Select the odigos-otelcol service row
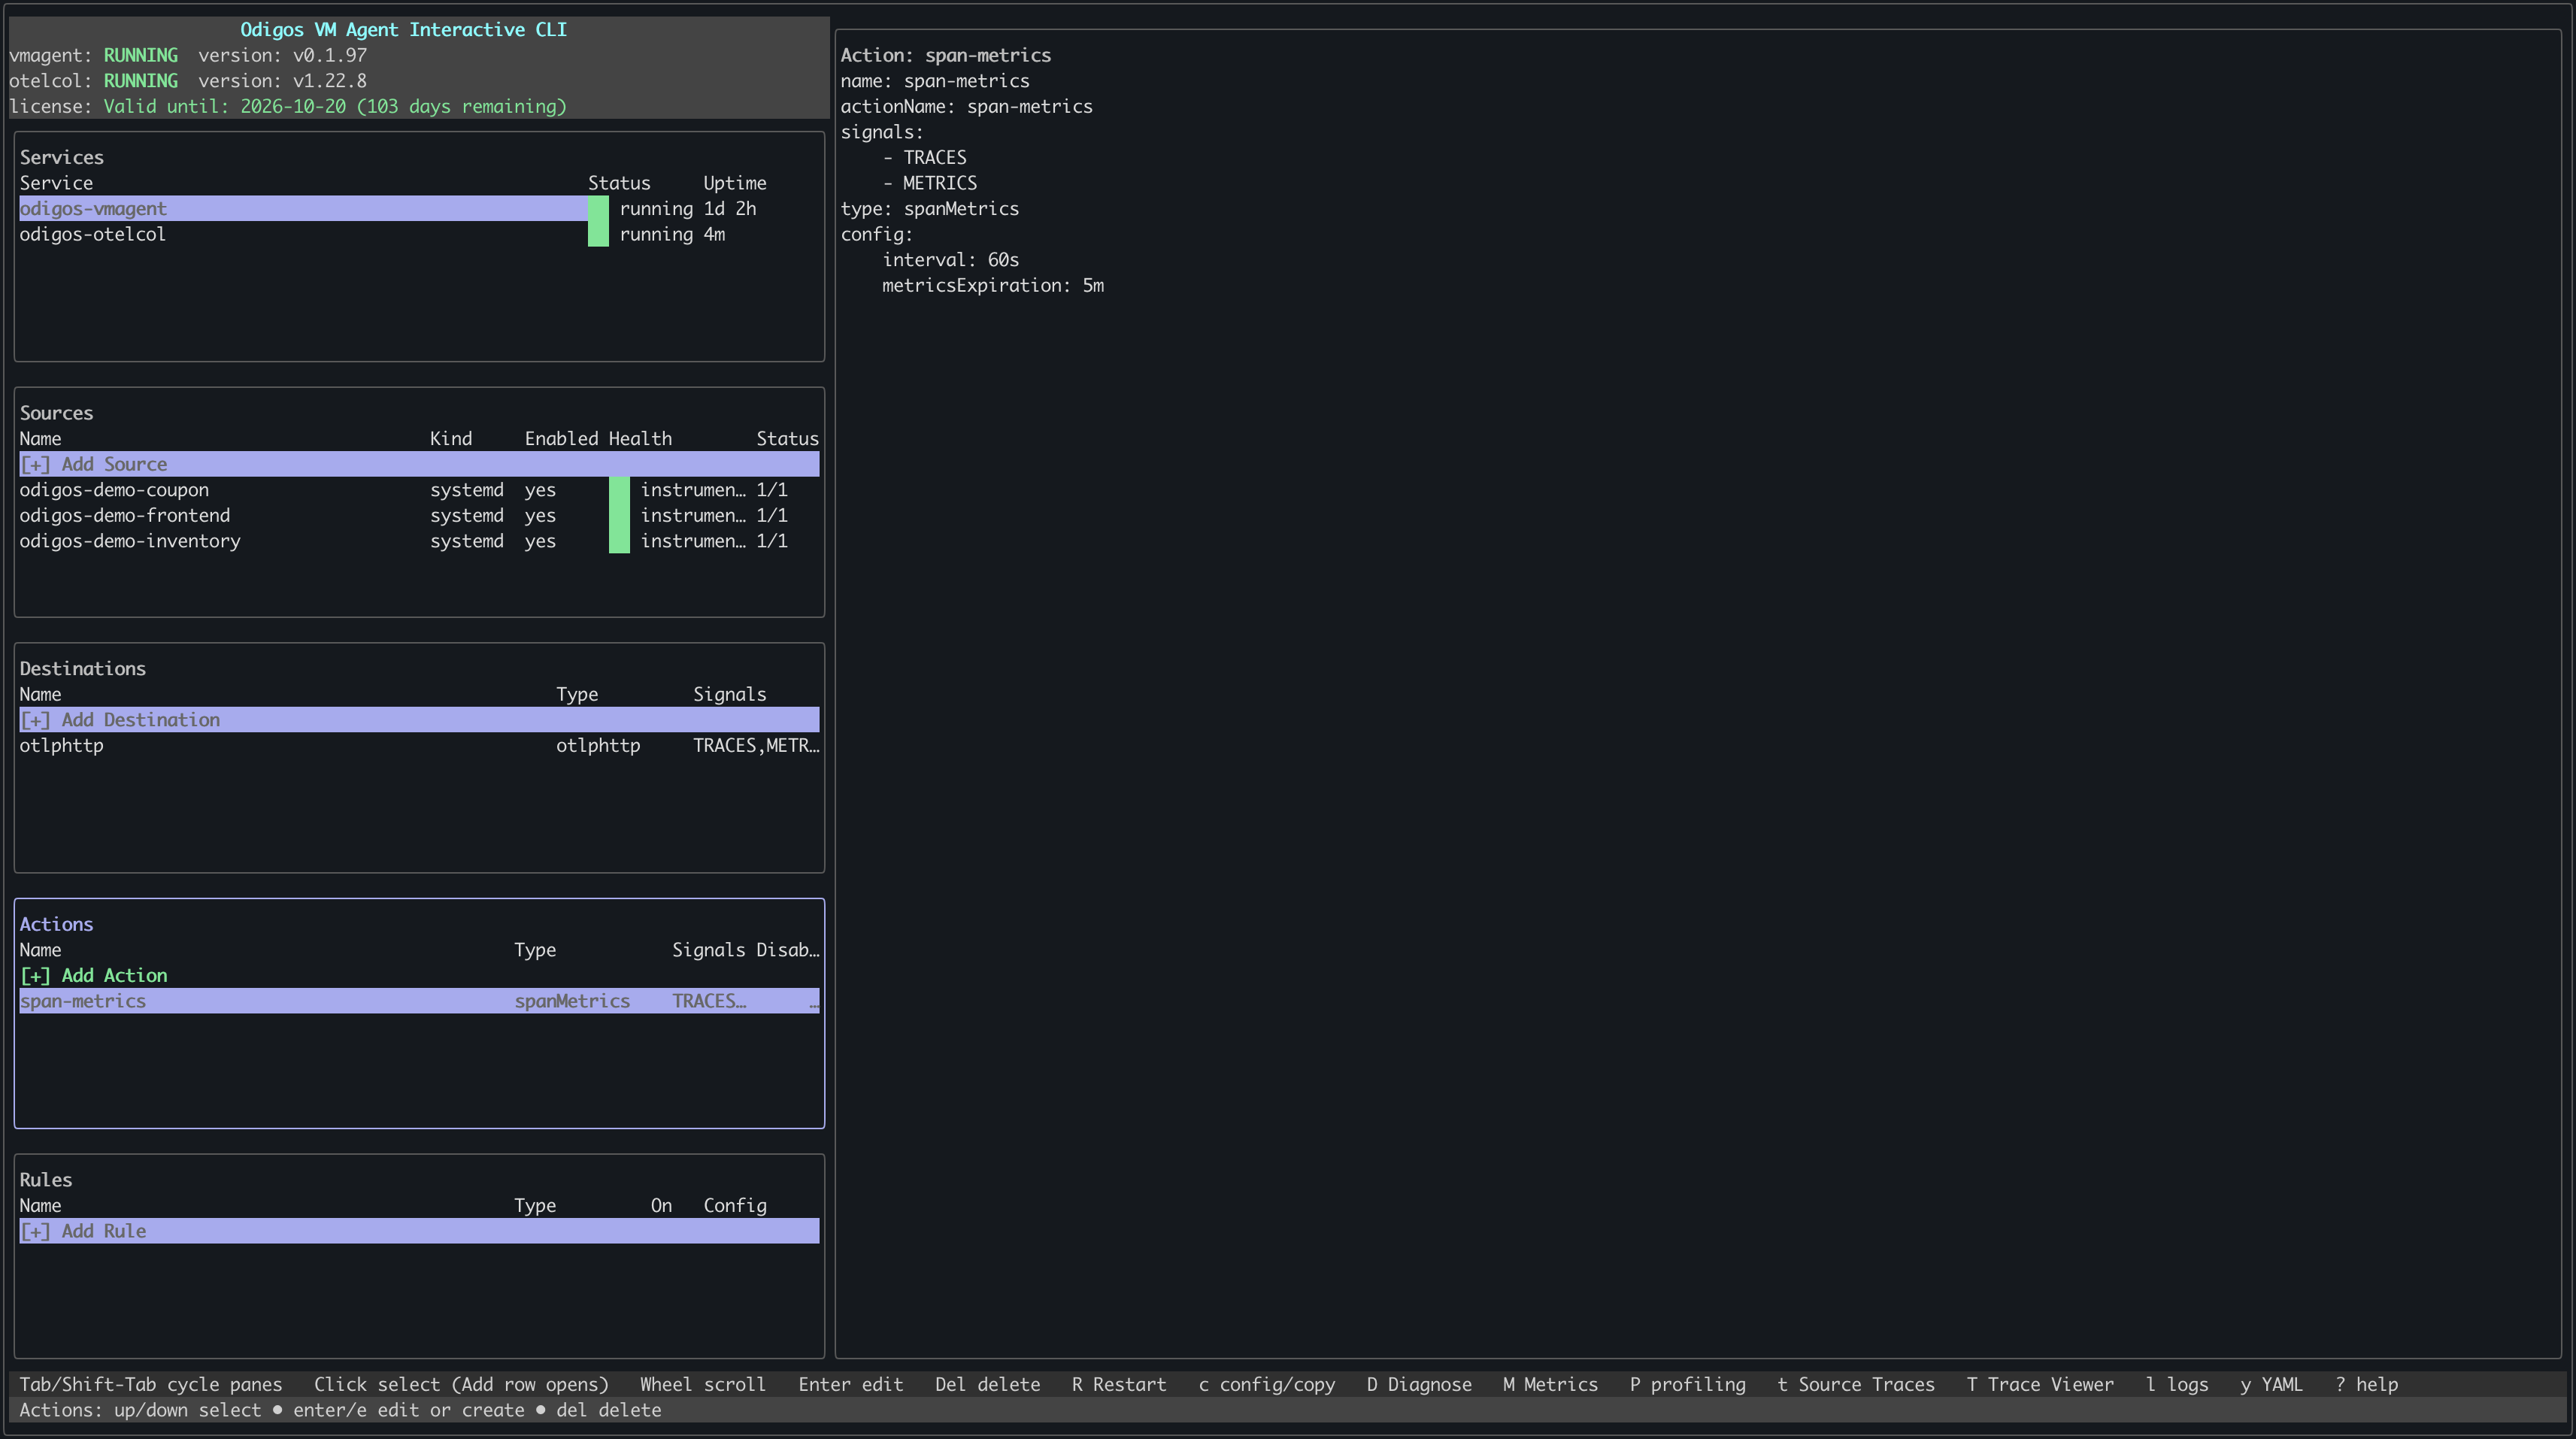This screenshot has height=1439, width=2576. [419, 234]
